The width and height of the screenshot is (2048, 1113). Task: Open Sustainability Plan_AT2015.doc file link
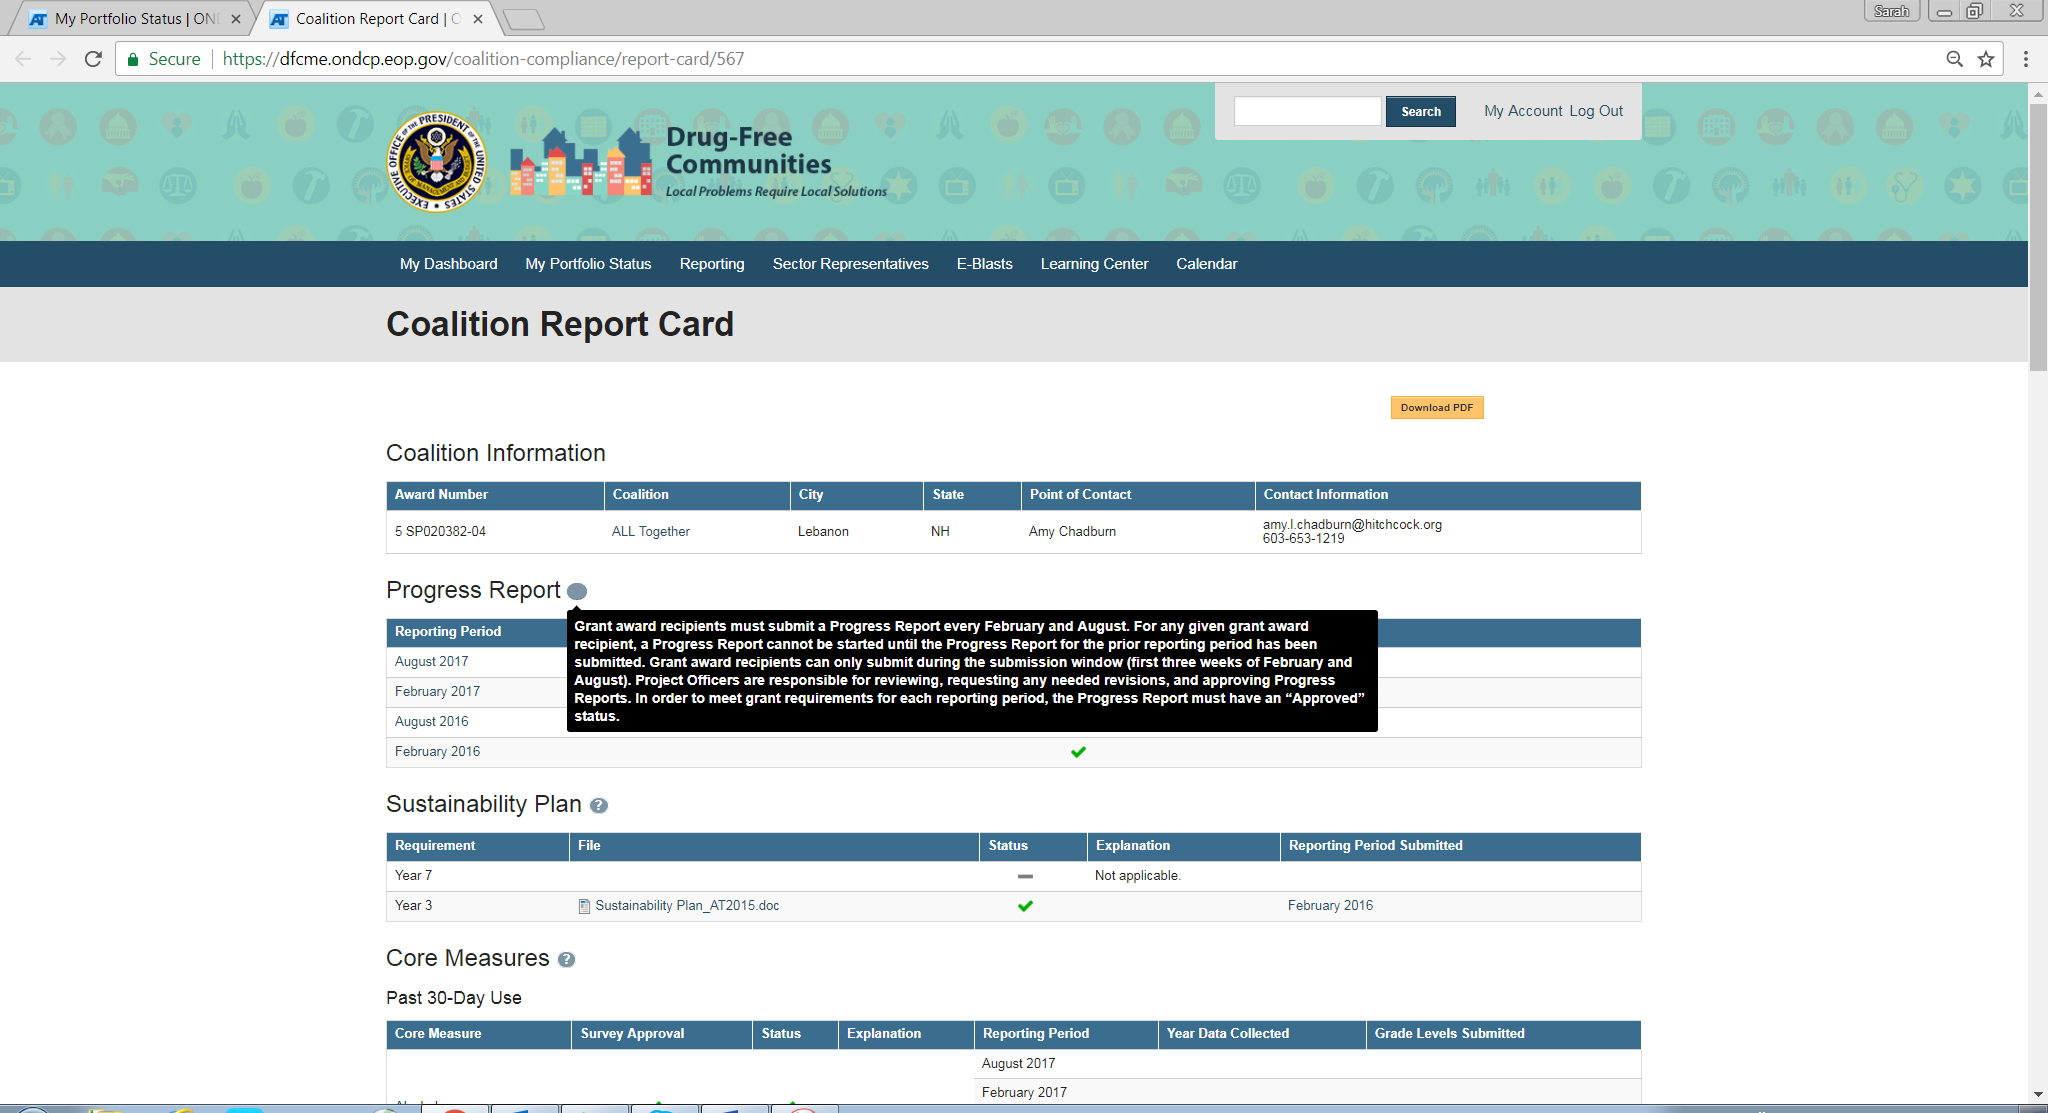coord(687,906)
